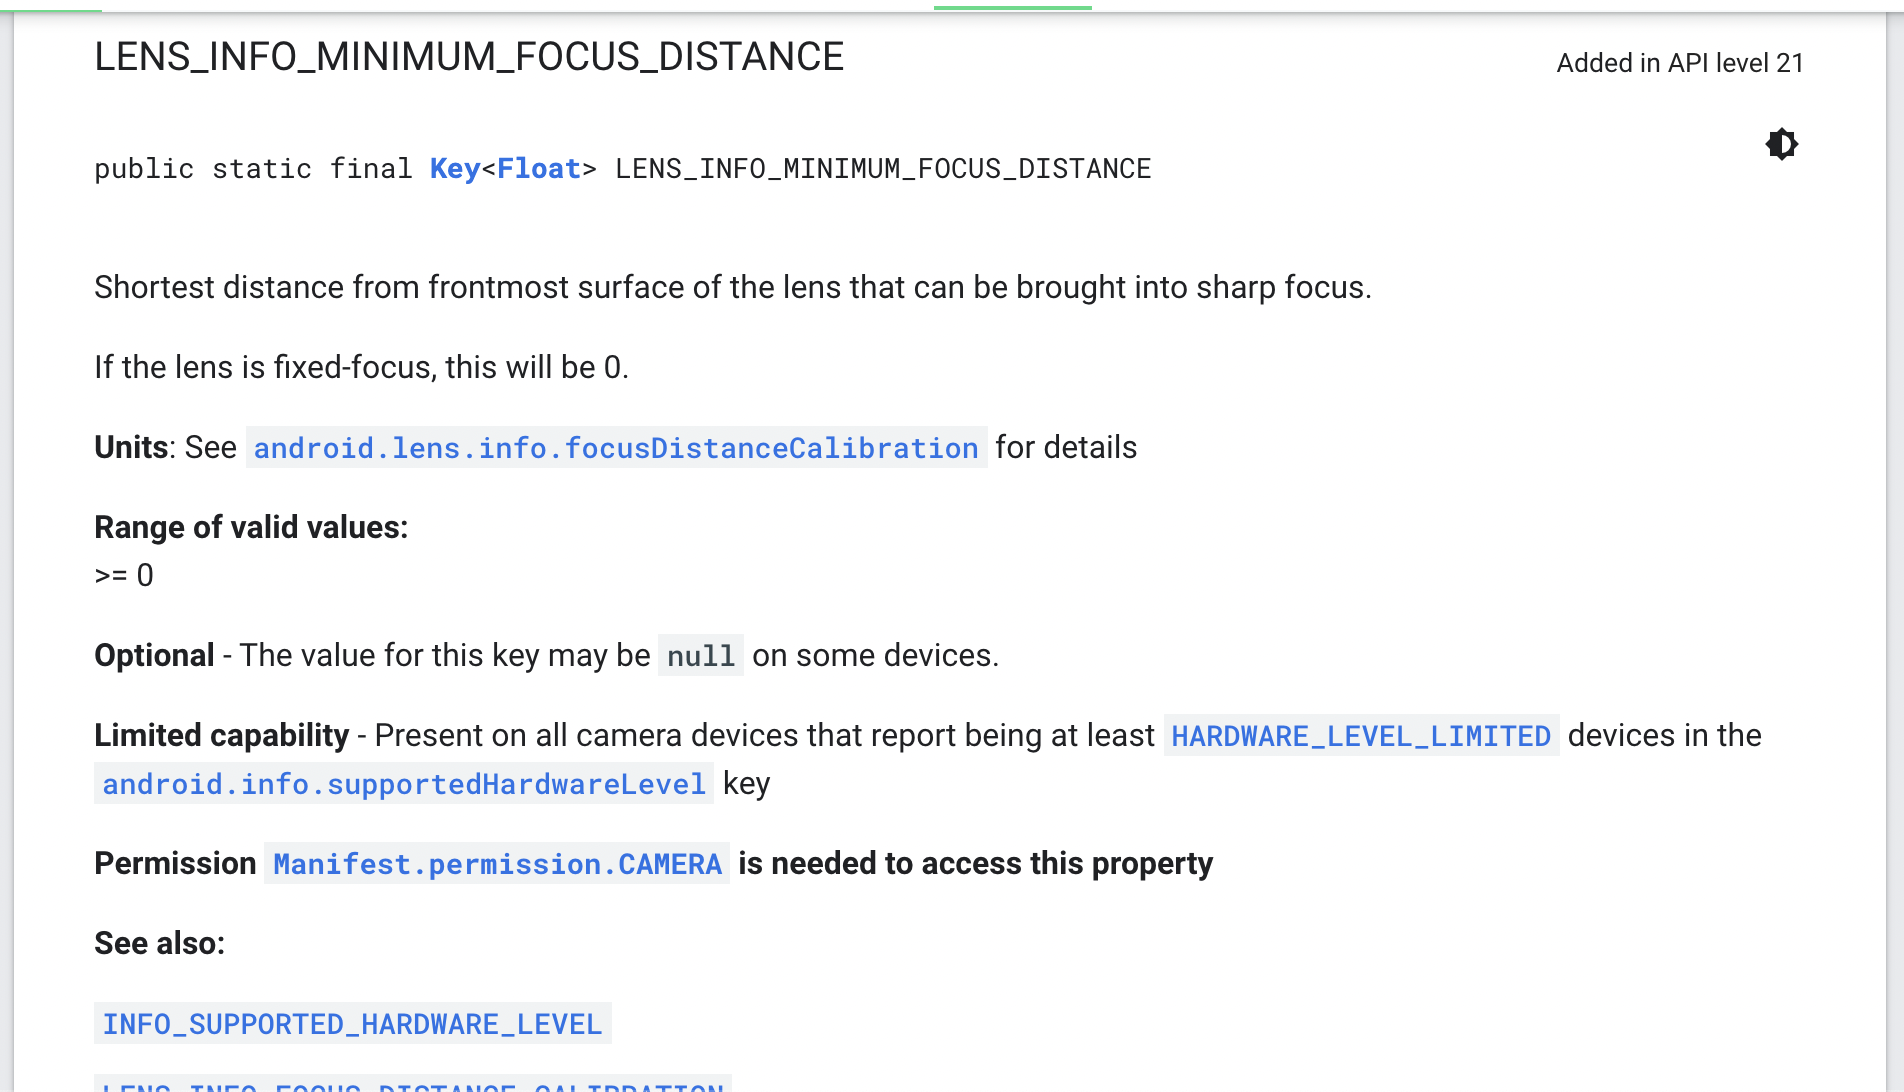Screen dimensions: 1904x1092
Task: Open the Manifest.permission.CAMERA documentation
Action: point(497,864)
